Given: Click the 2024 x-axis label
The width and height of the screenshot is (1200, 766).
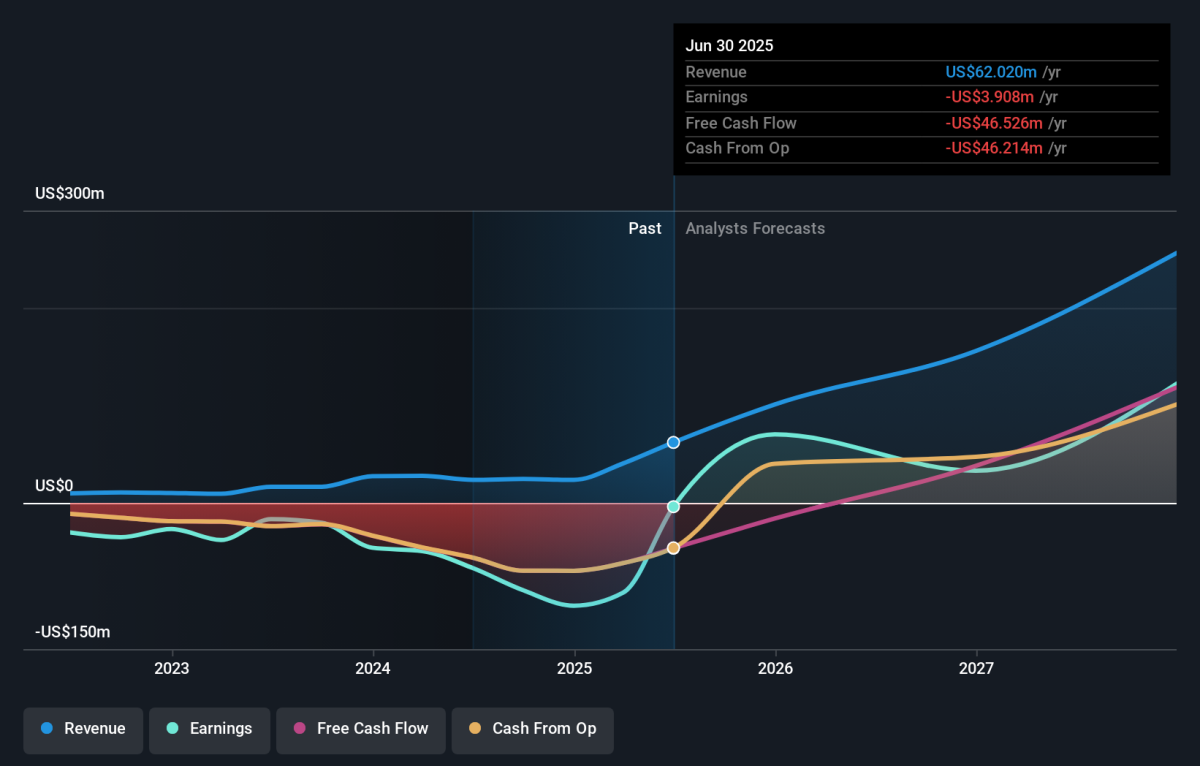Looking at the screenshot, I should [373, 667].
